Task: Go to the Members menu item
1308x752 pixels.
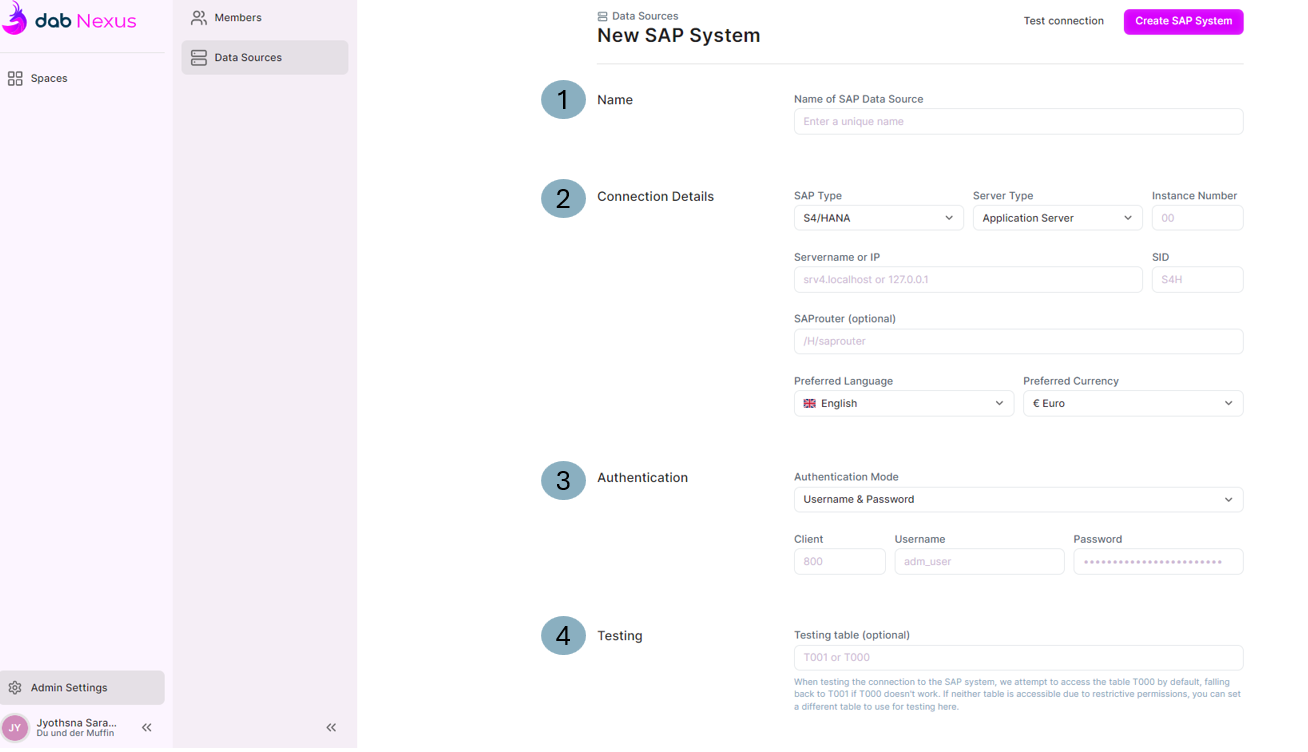Action: point(238,18)
